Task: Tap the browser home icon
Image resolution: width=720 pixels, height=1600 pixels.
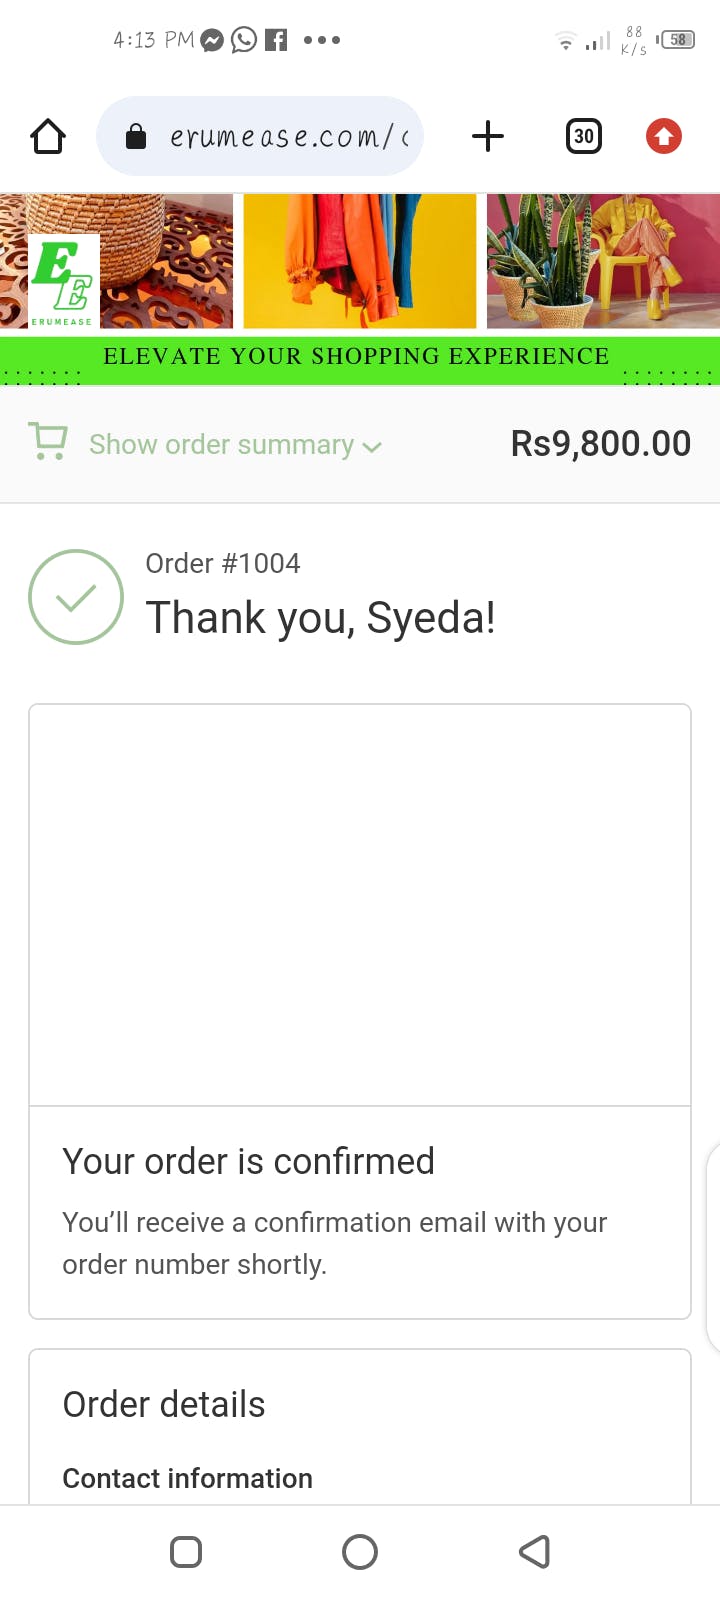Action: [x=48, y=136]
